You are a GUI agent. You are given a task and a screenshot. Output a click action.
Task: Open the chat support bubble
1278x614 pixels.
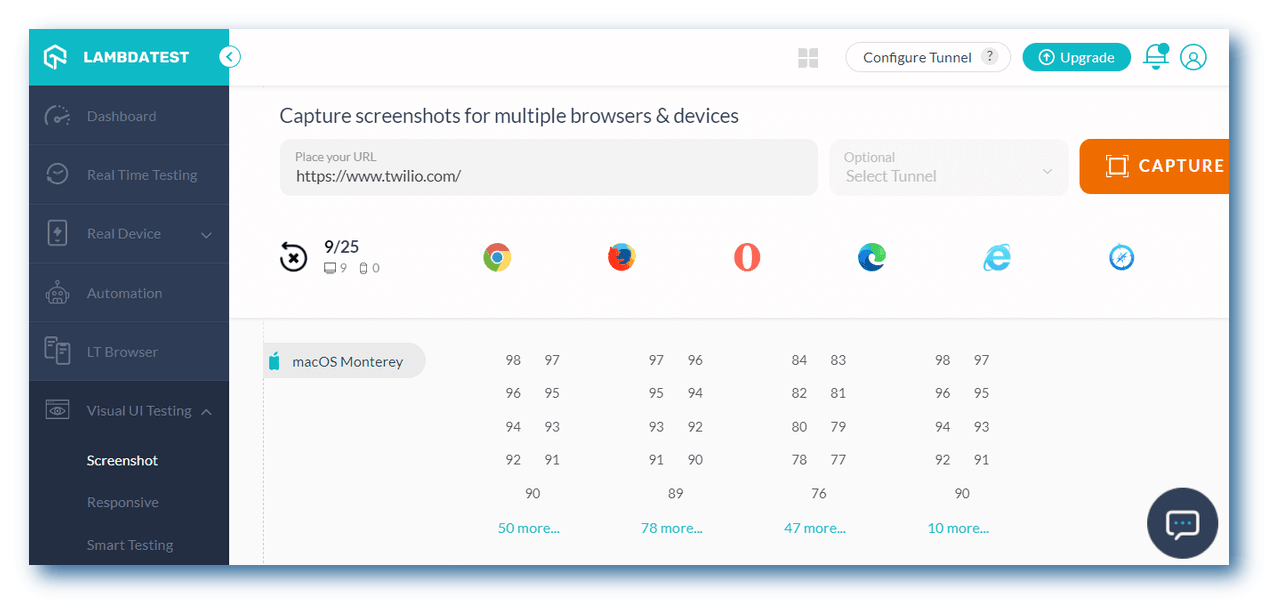click(x=1182, y=523)
